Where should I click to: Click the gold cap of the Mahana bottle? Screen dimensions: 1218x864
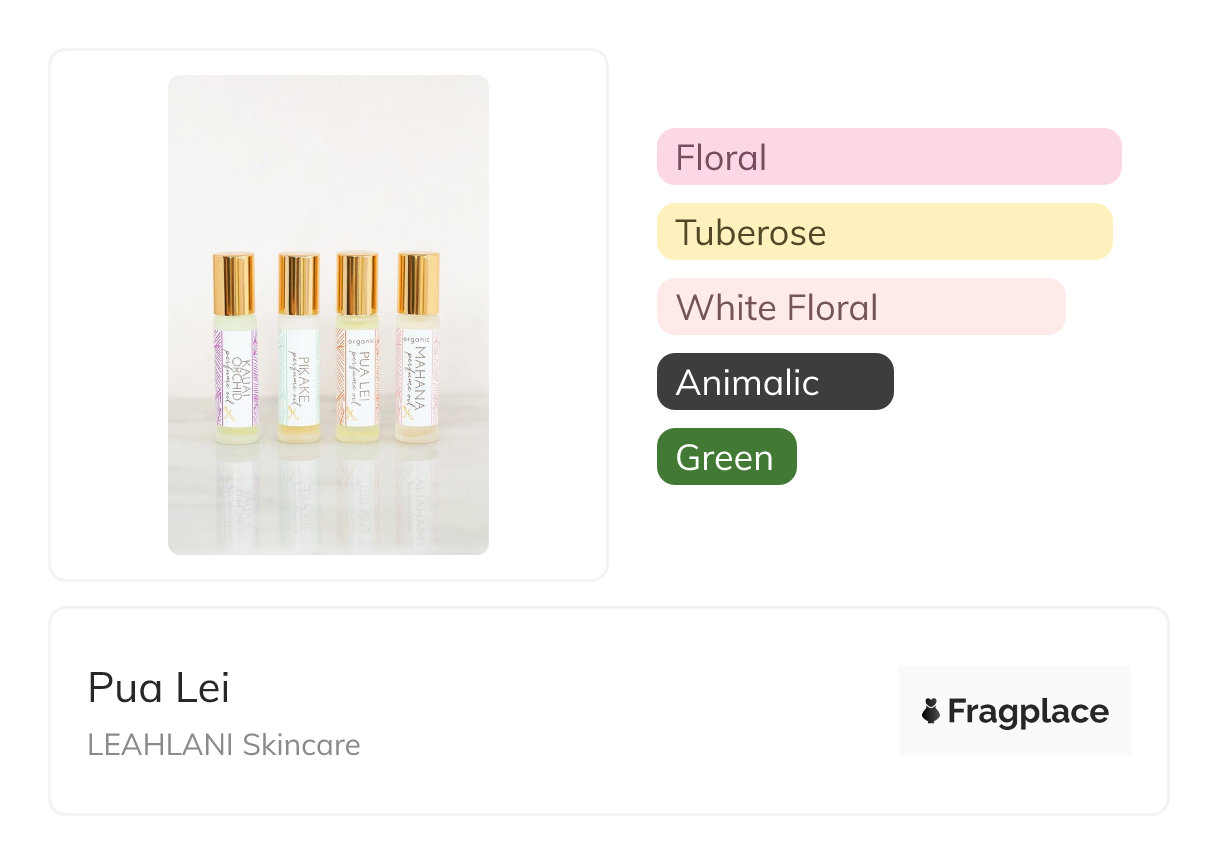tap(417, 284)
